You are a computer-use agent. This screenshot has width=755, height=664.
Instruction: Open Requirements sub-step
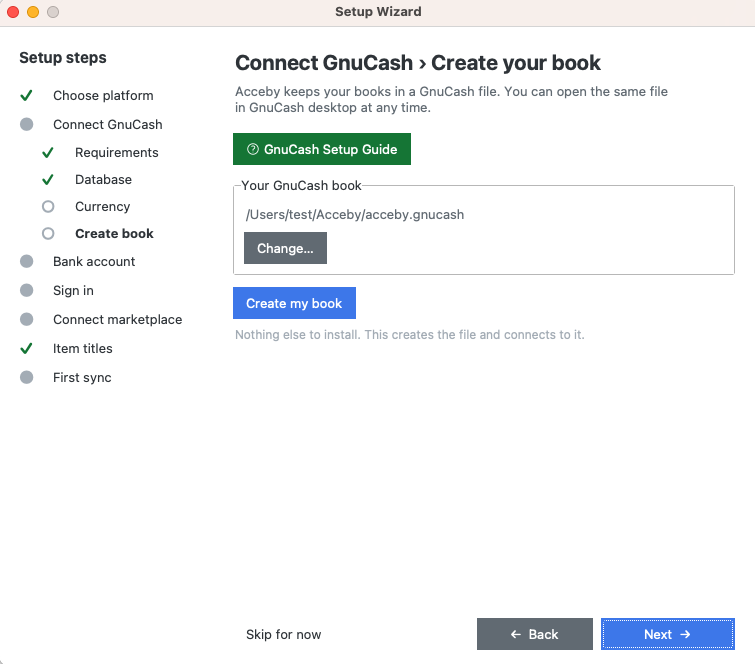117,152
